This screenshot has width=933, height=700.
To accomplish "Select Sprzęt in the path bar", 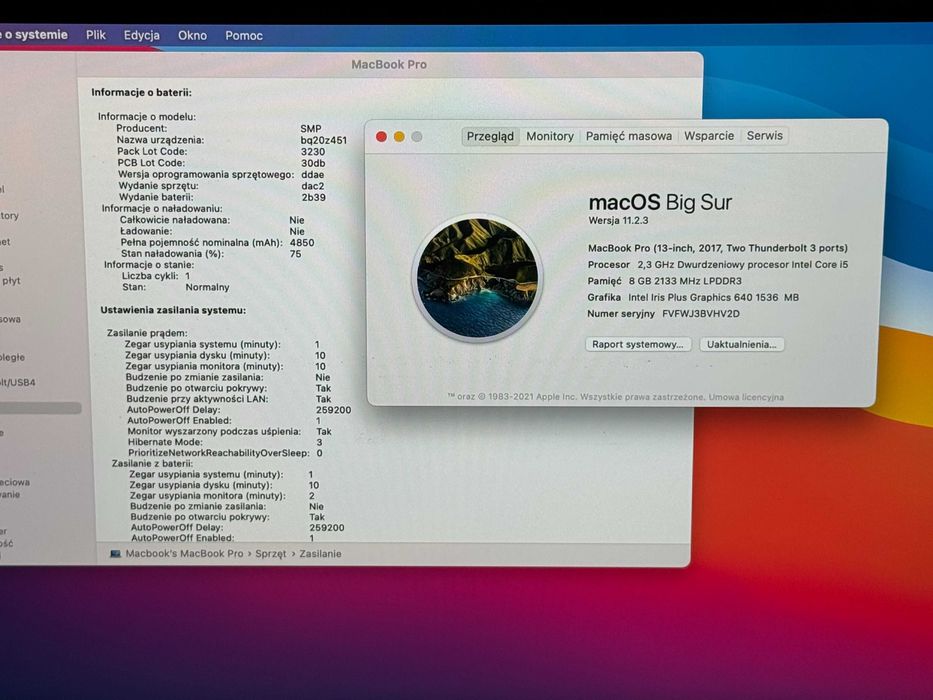I will [271, 554].
